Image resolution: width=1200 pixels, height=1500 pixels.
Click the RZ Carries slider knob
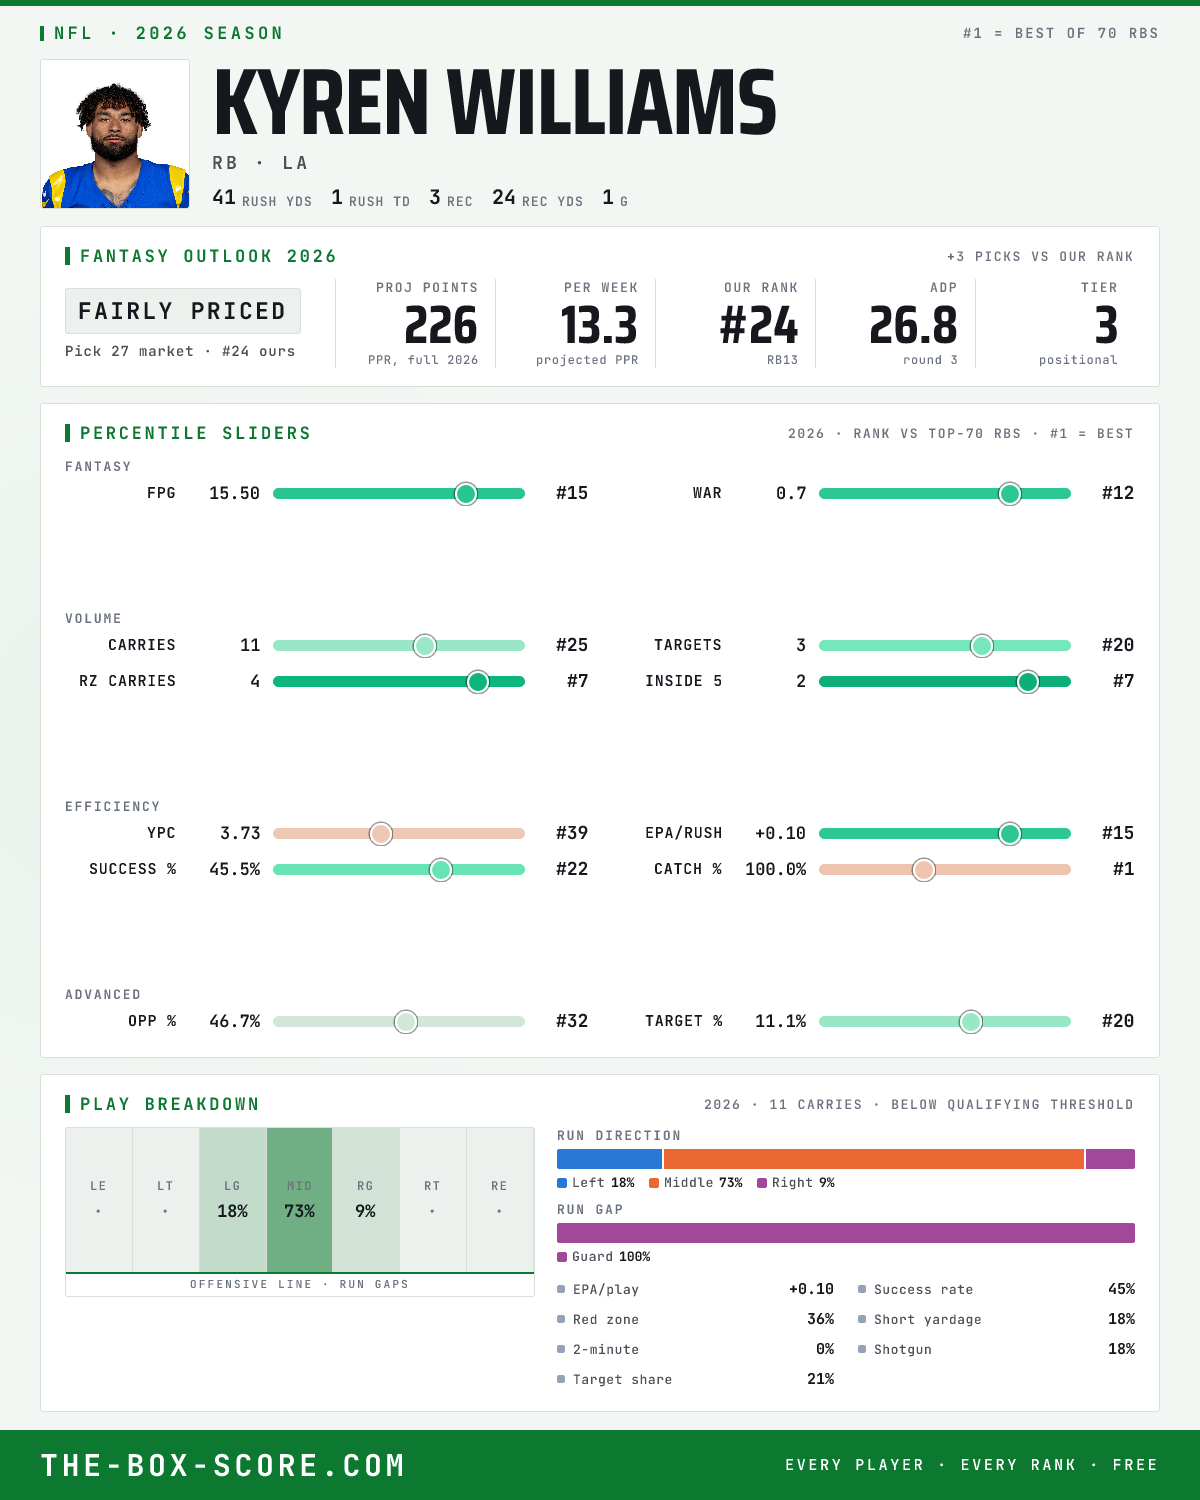point(478,681)
